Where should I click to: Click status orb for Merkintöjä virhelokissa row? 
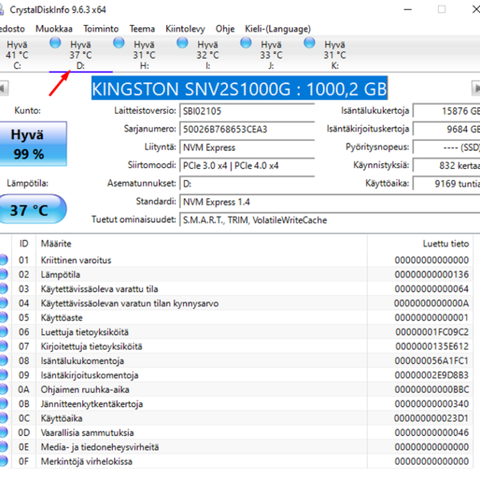click(3, 461)
